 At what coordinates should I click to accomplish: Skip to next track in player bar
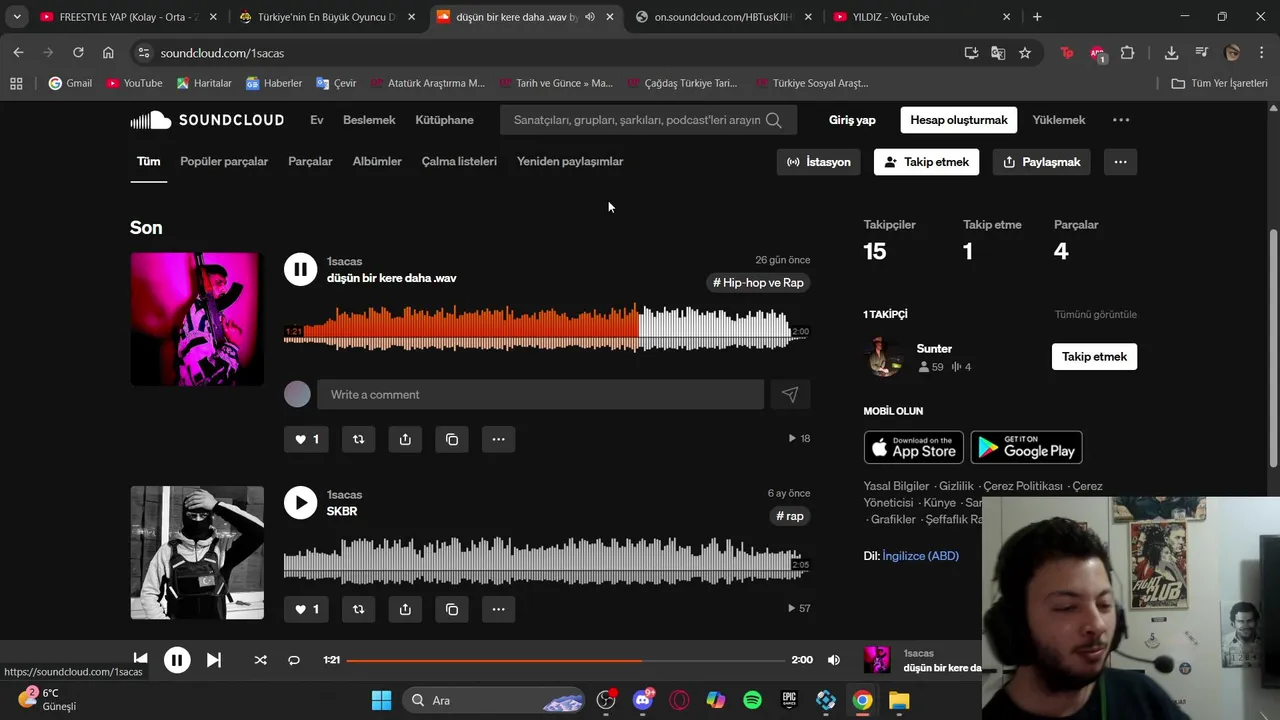(213, 660)
